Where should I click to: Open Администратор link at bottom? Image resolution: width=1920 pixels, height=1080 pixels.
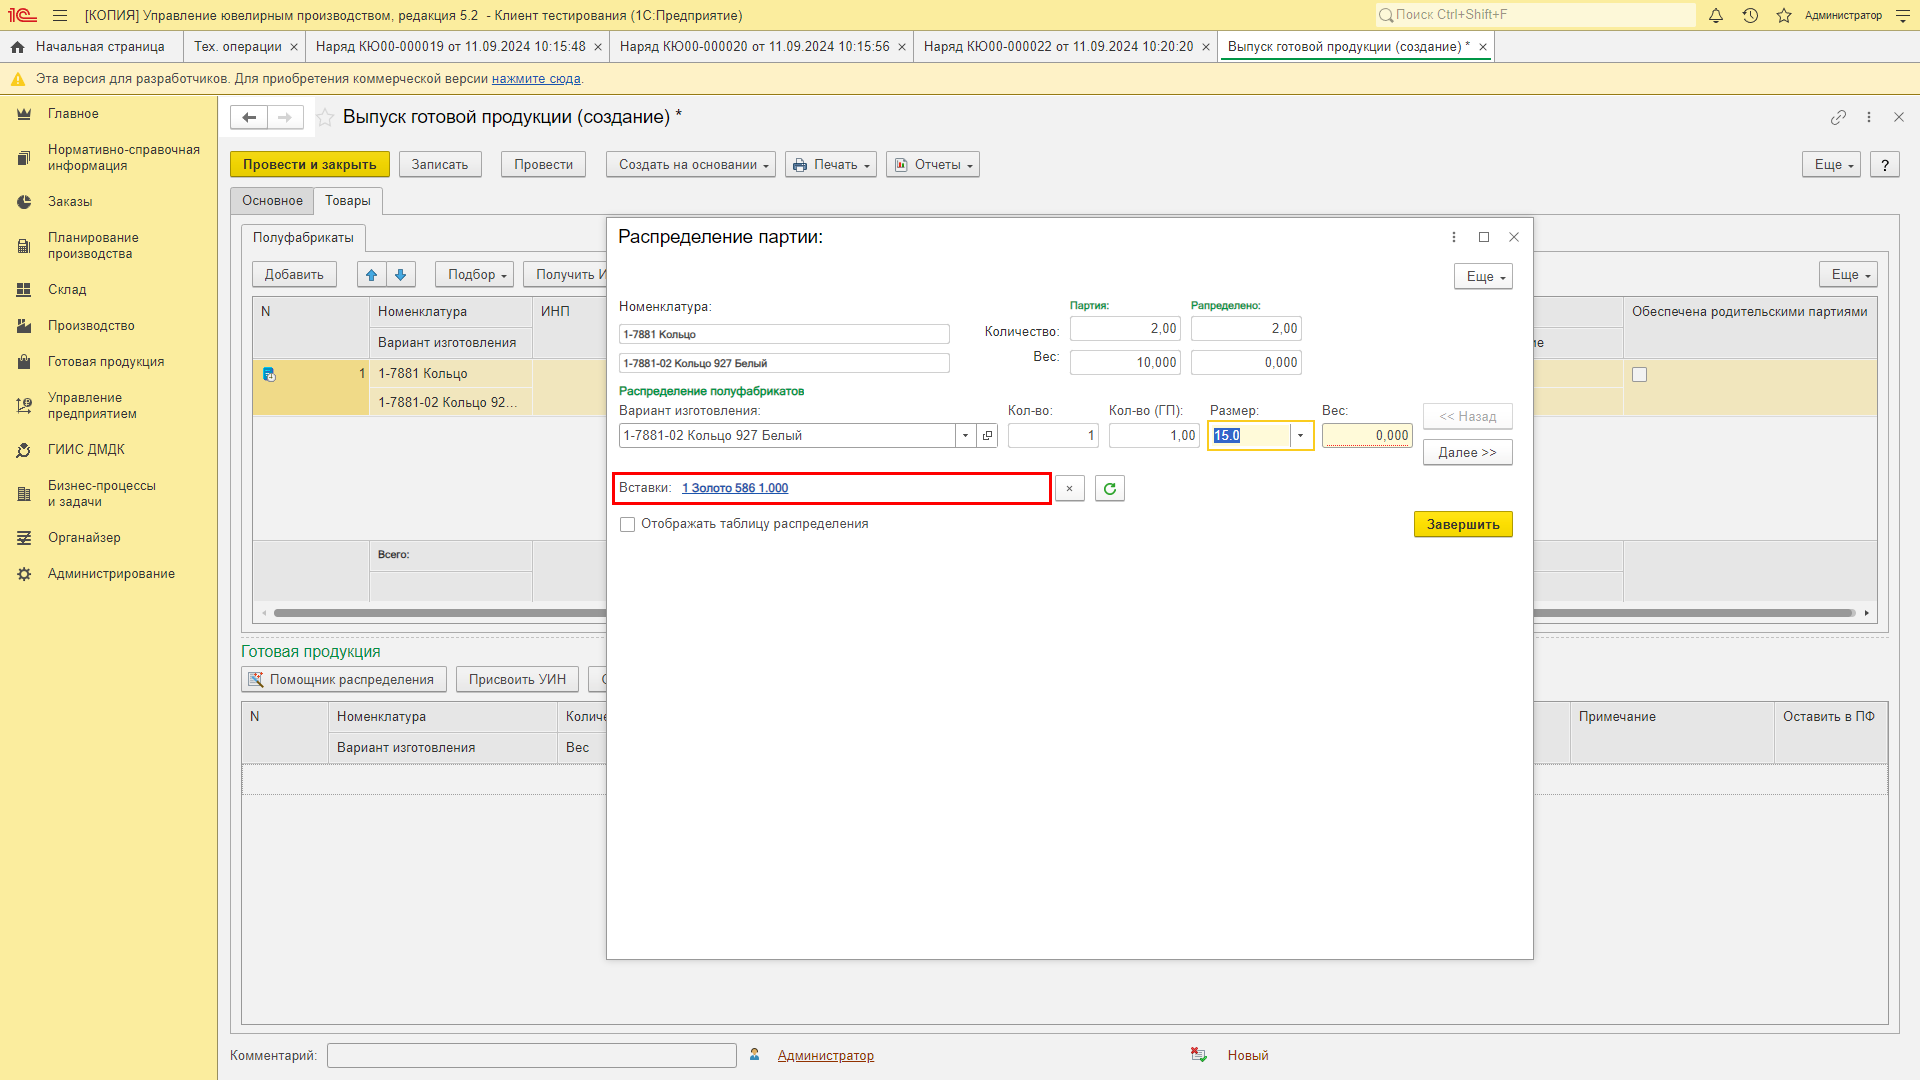click(x=826, y=1056)
